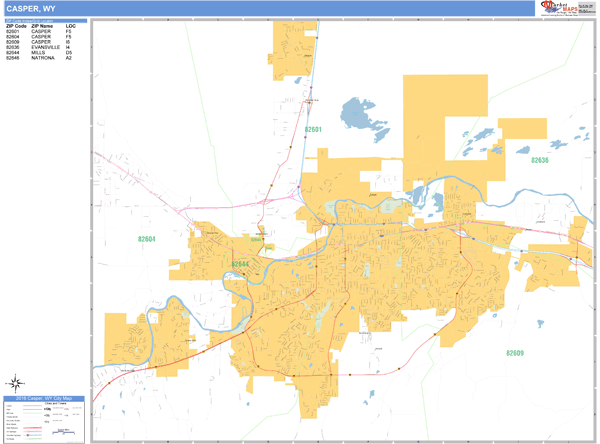
Task: Click the ZIP Code column header
Action: pyautogui.click(x=16, y=25)
